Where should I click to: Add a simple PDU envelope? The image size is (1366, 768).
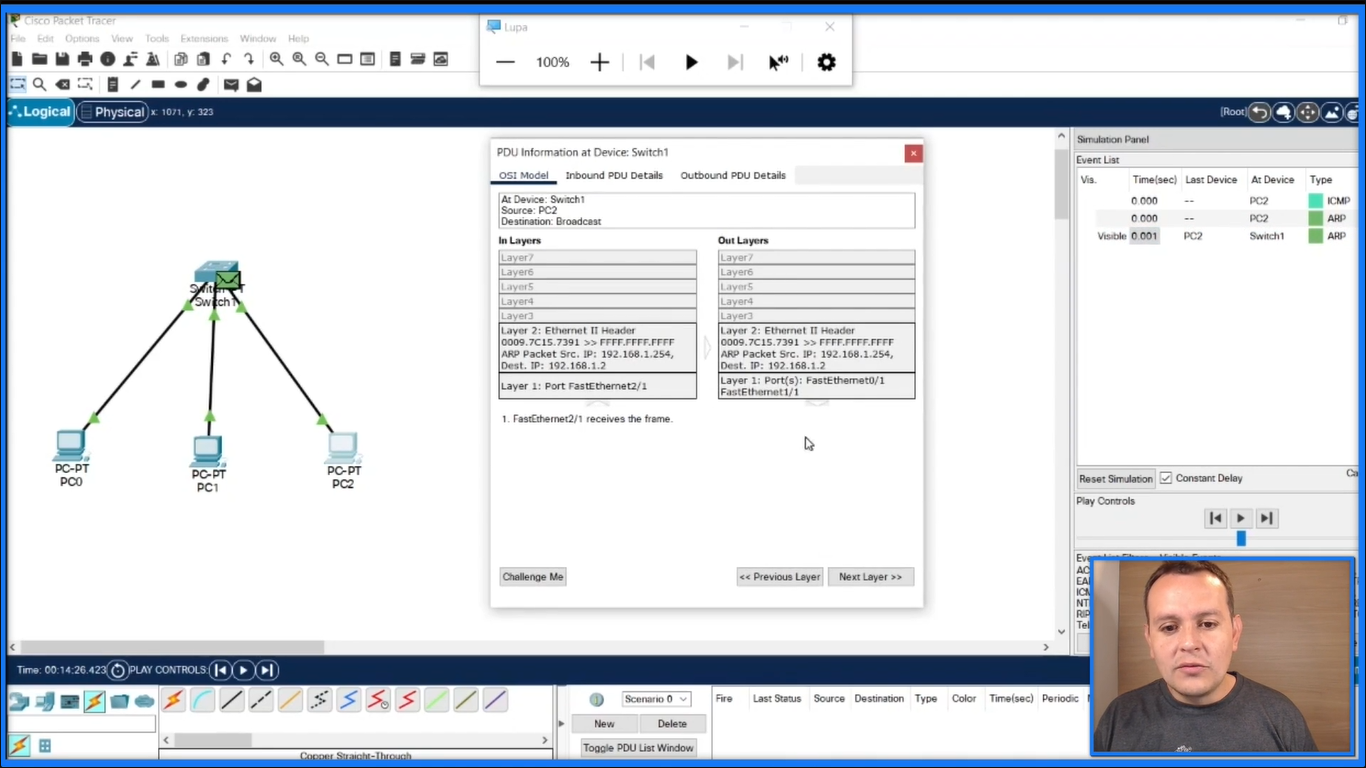point(231,85)
